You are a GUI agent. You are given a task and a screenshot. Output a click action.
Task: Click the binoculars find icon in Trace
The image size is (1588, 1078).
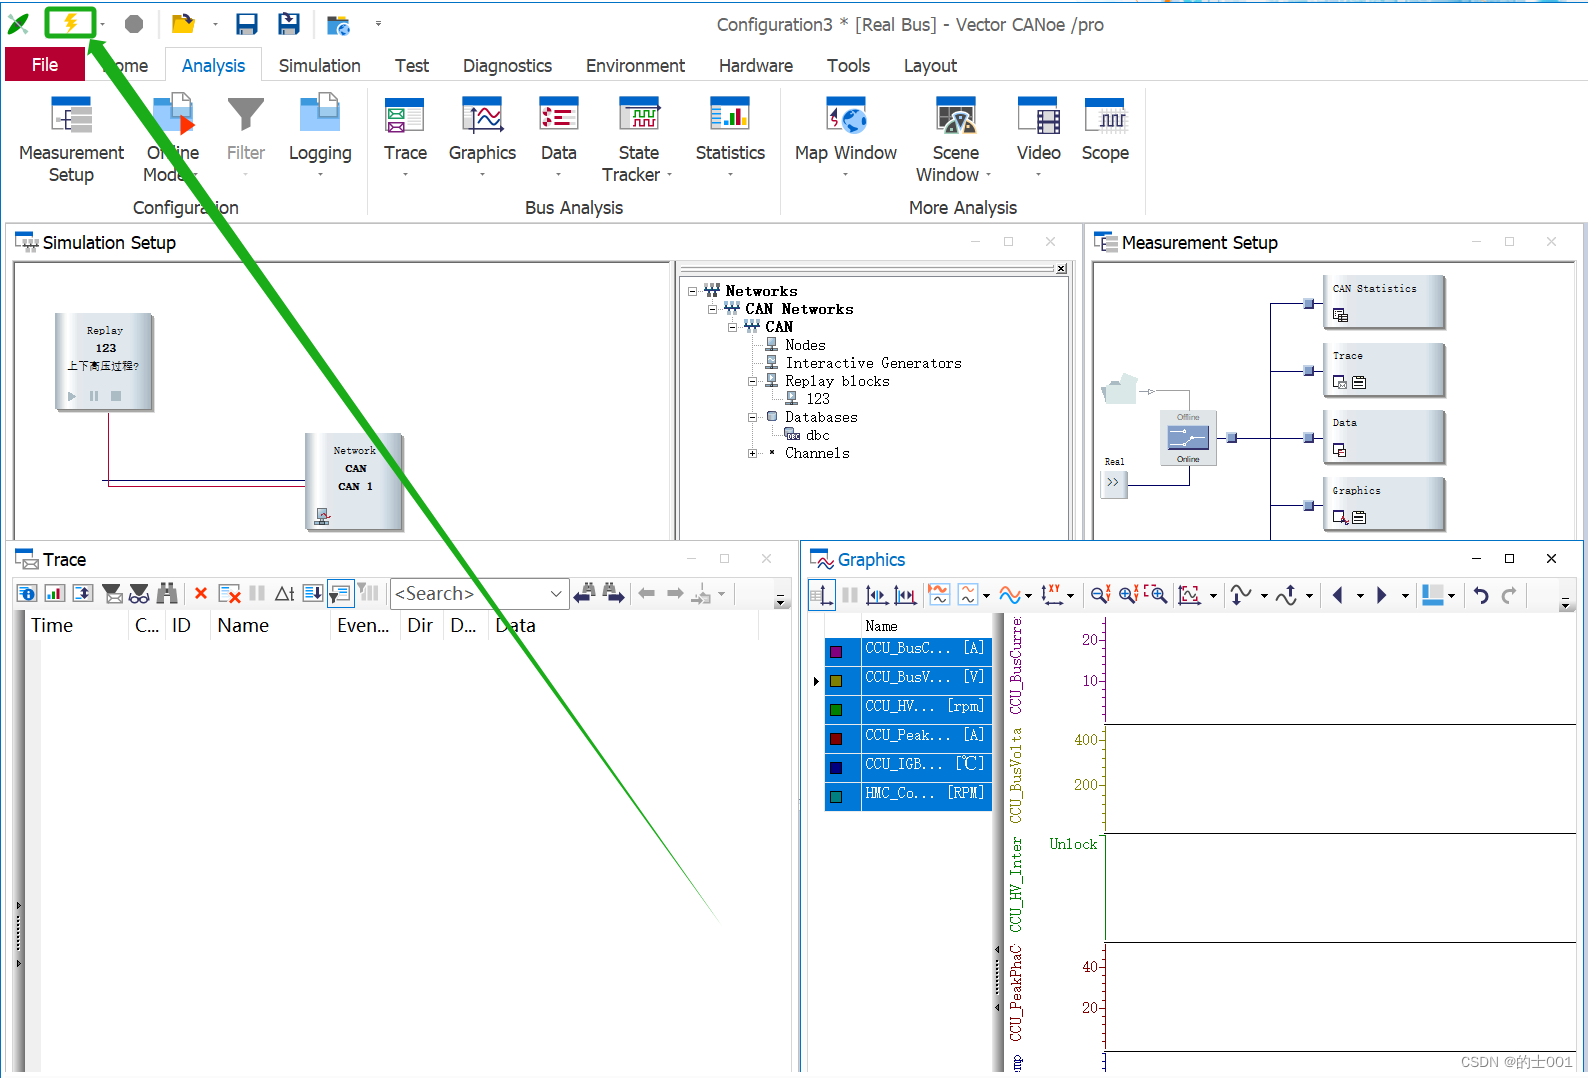point(167,593)
